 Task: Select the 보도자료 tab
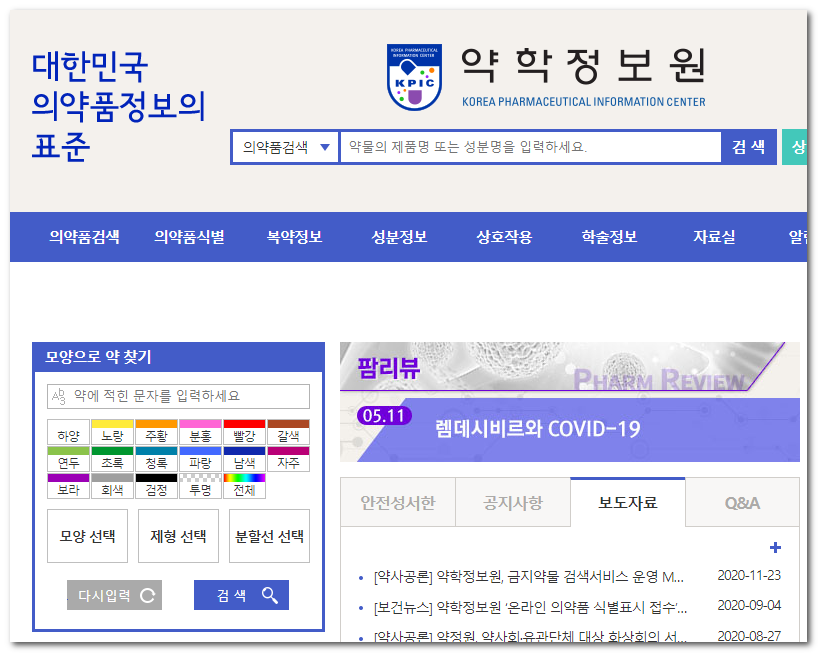point(628,503)
